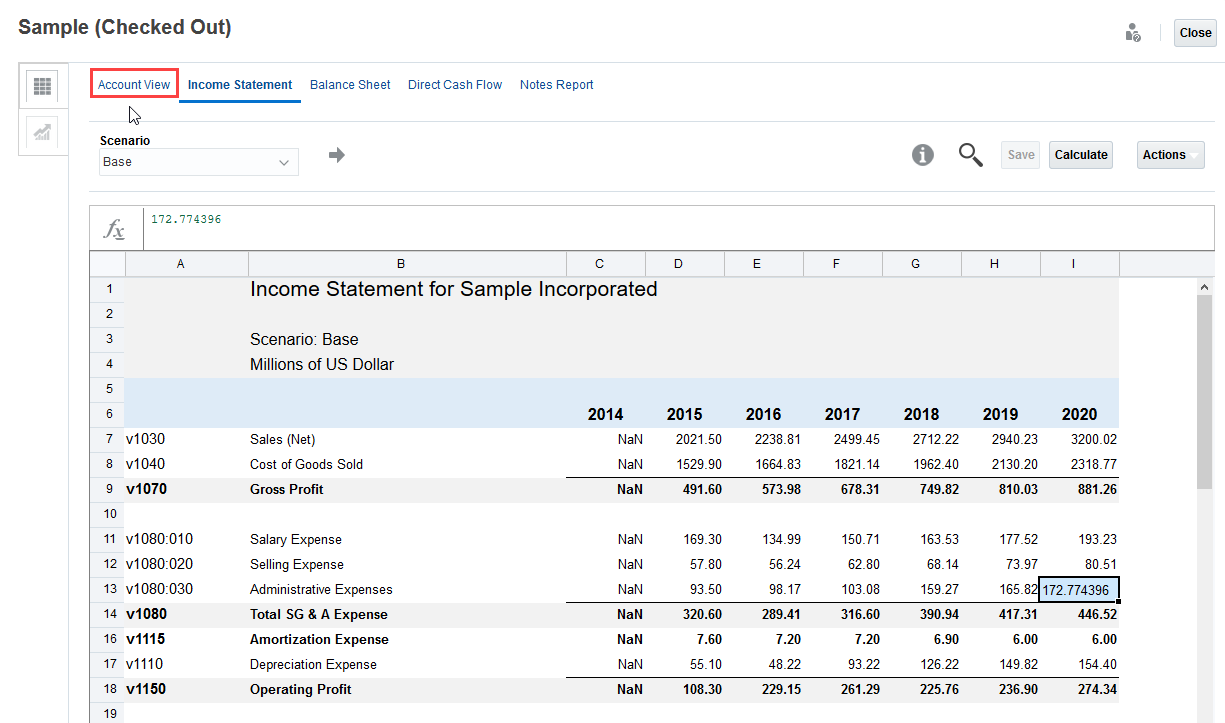Open the grid view icon in left sidebar

(42, 86)
